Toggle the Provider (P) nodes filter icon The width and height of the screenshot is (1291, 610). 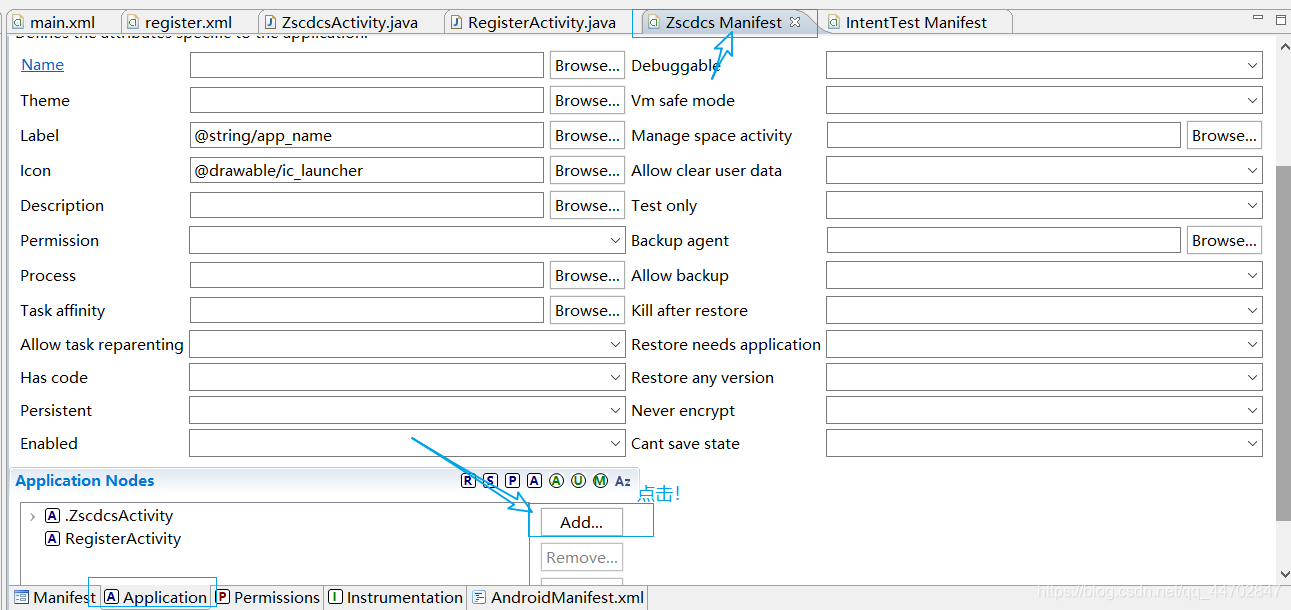512,481
